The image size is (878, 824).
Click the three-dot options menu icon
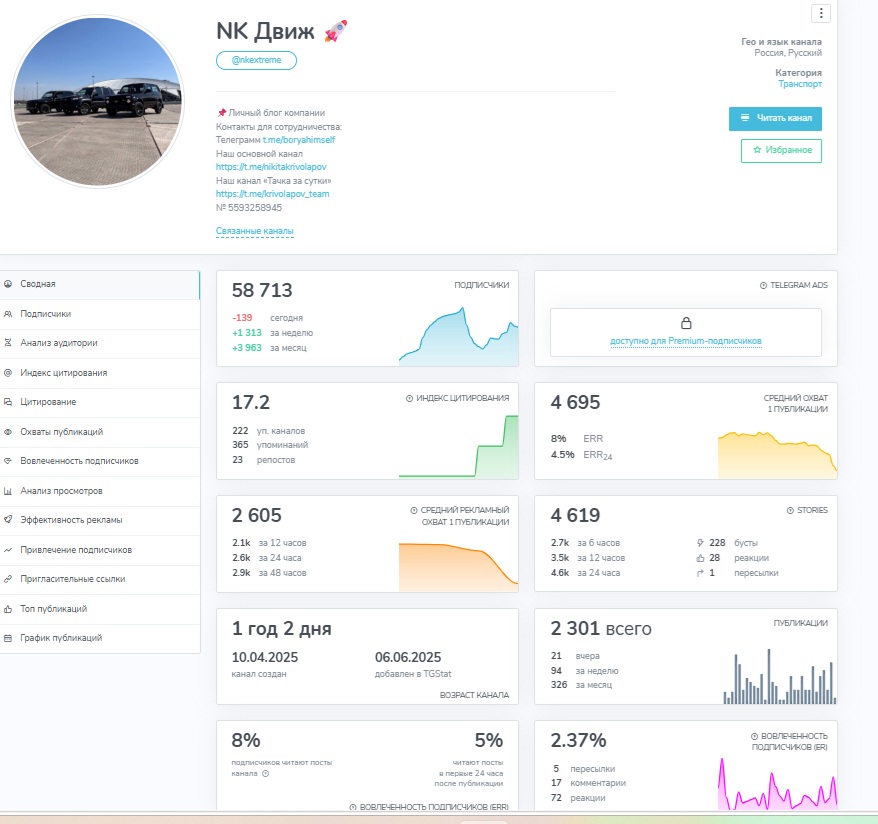[820, 13]
